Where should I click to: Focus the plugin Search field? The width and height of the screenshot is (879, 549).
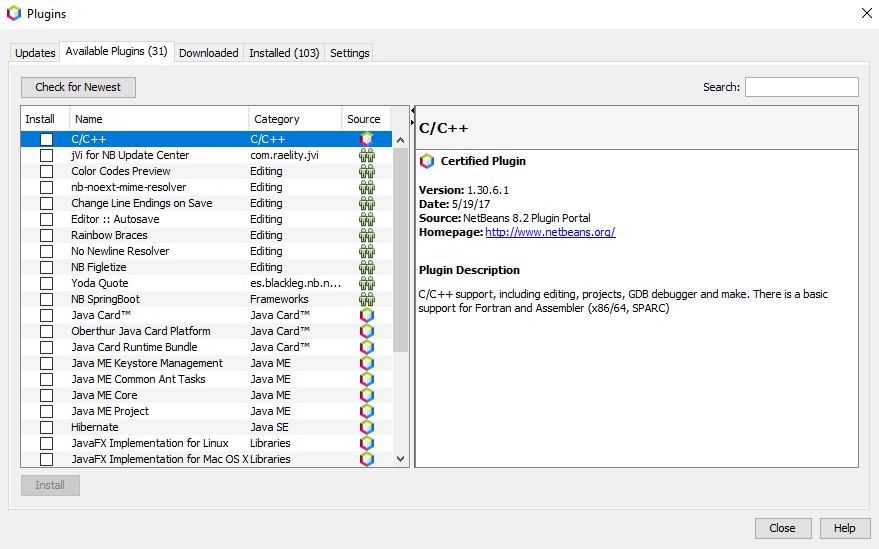point(802,87)
